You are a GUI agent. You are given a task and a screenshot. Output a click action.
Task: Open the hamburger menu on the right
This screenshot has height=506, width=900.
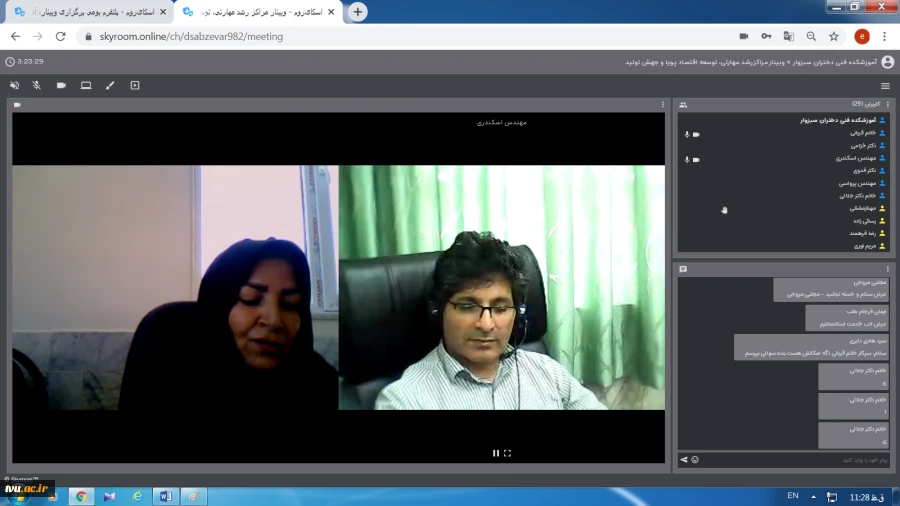pos(885,86)
